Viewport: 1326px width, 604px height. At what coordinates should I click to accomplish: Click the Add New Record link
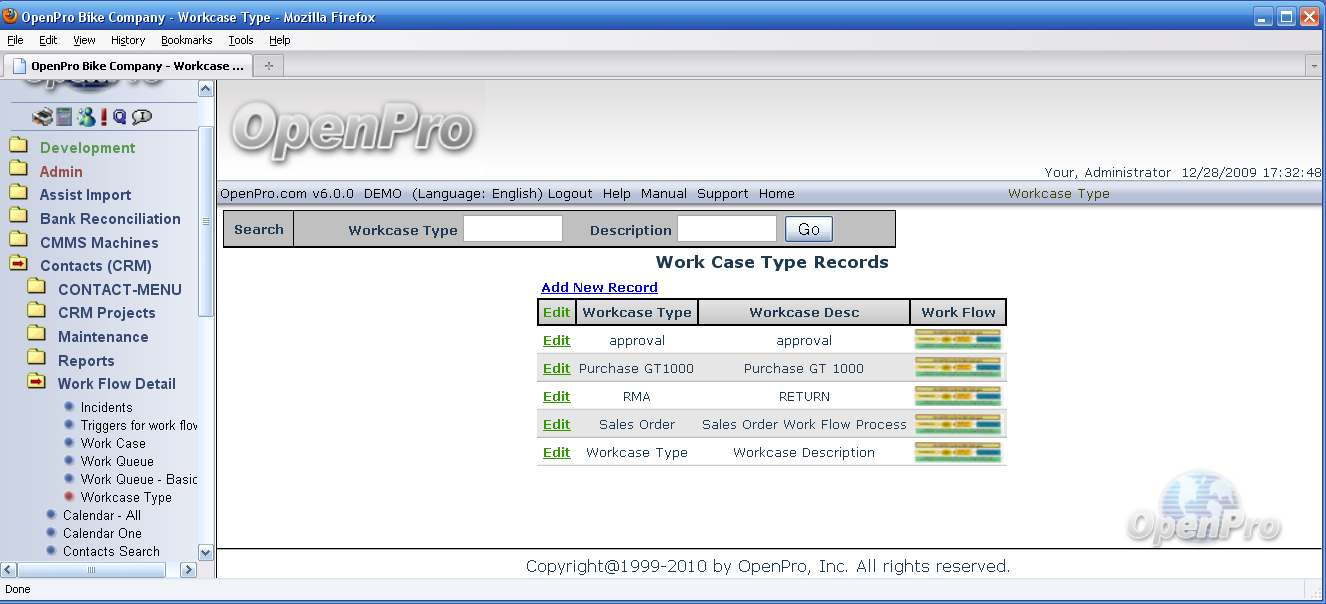pos(599,288)
